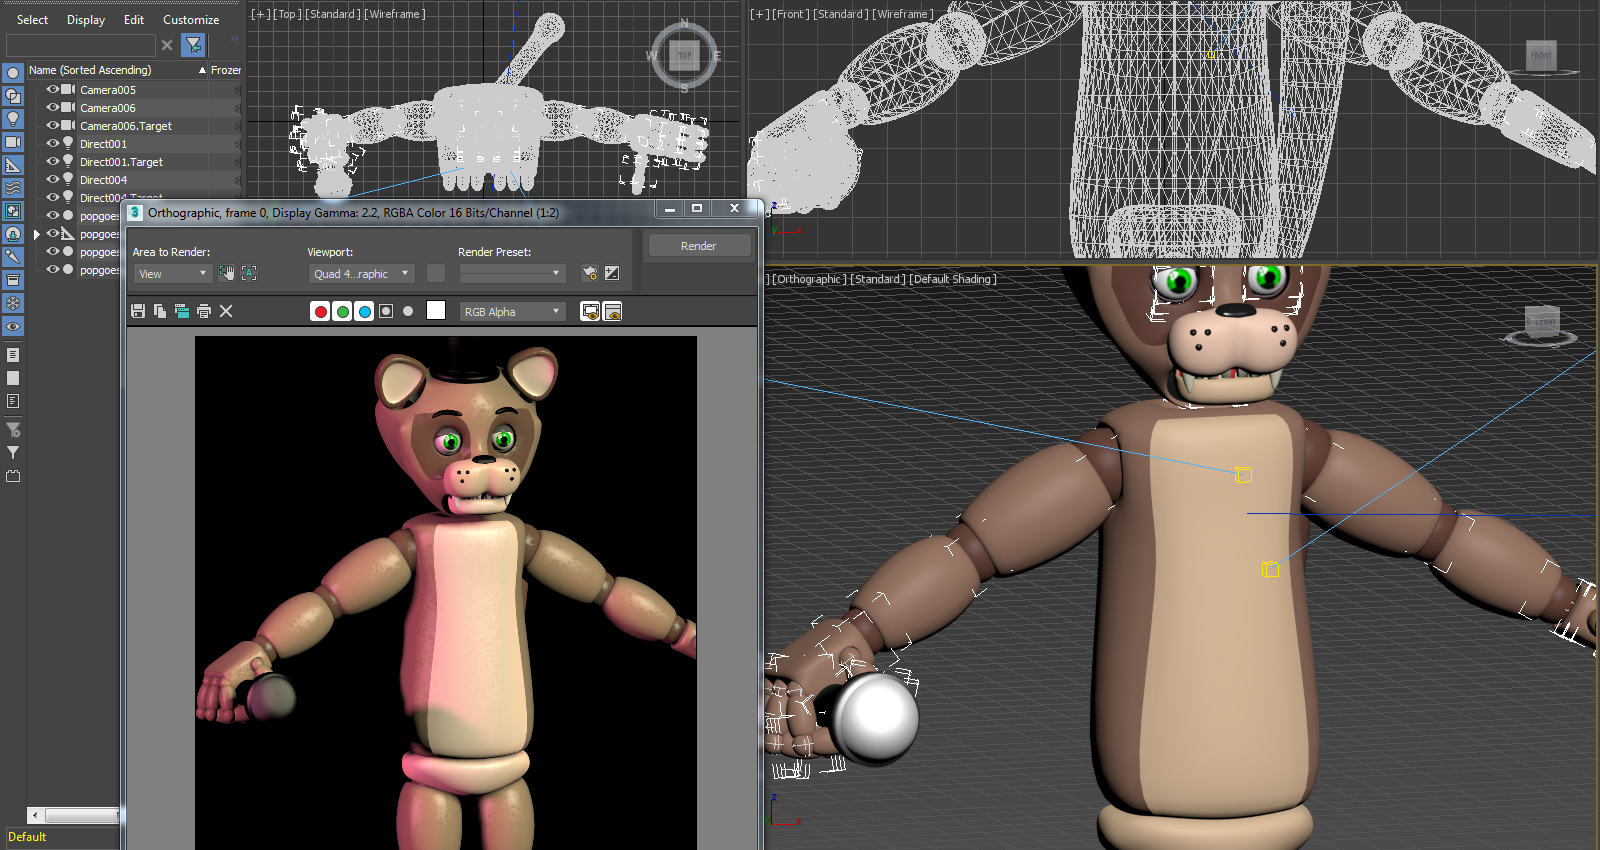The image size is (1600, 850).
Task: Select Camera006.Target in object list
Action: click(126, 126)
